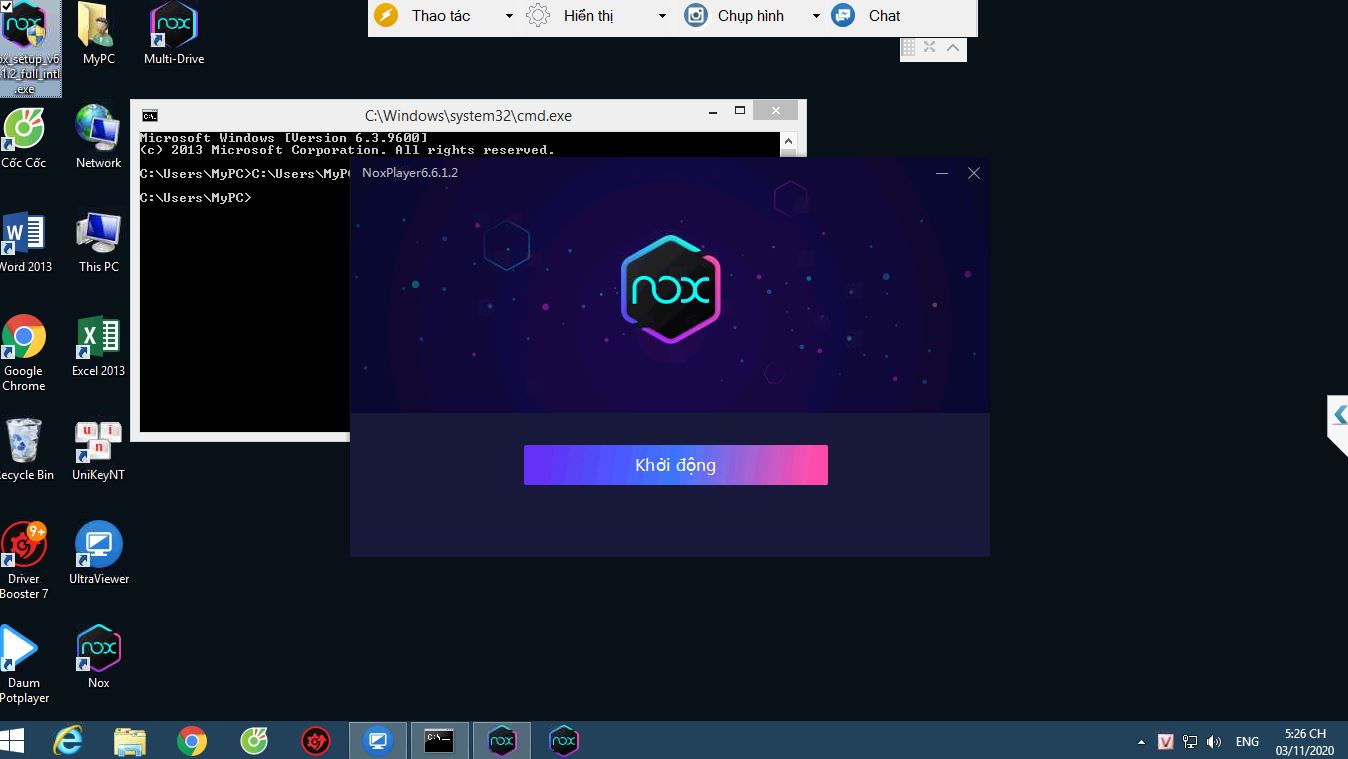Launch the UniKeyNT shortcut
This screenshot has height=759, width=1348.
[98, 450]
